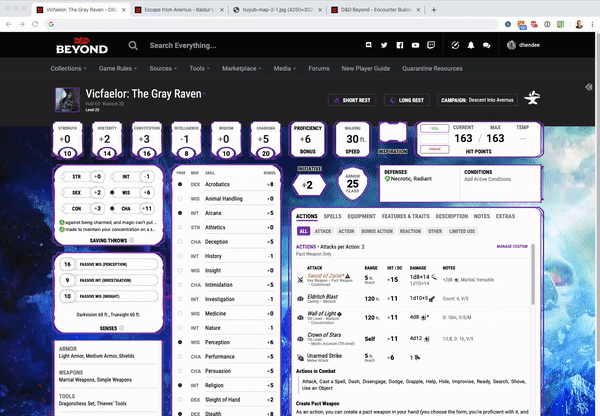Open the Twitter icon link

pyautogui.click(x=384, y=45)
